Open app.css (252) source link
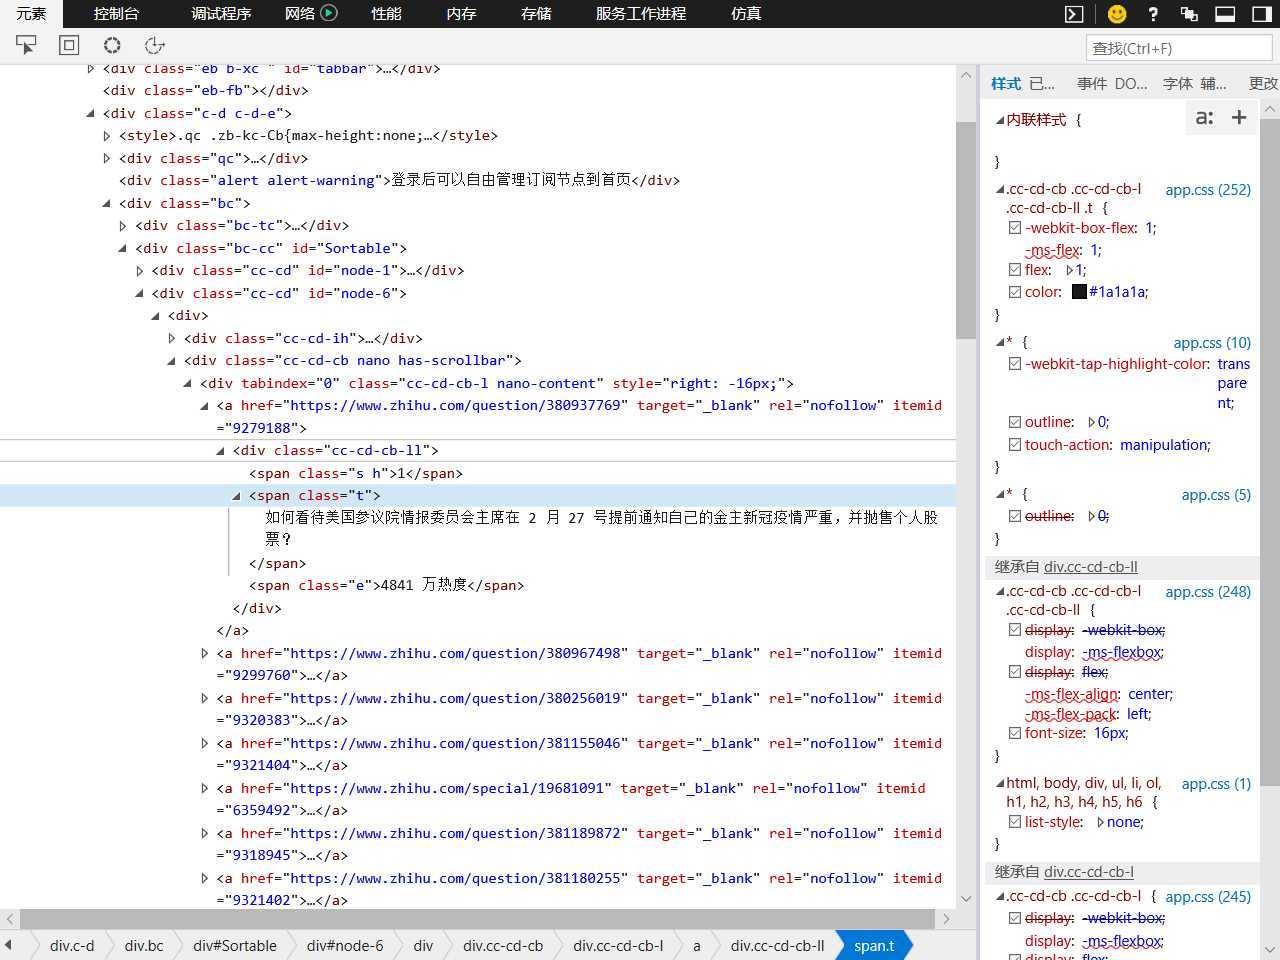The height and width of the screenshot is (960, 1280). [1208, 189]
